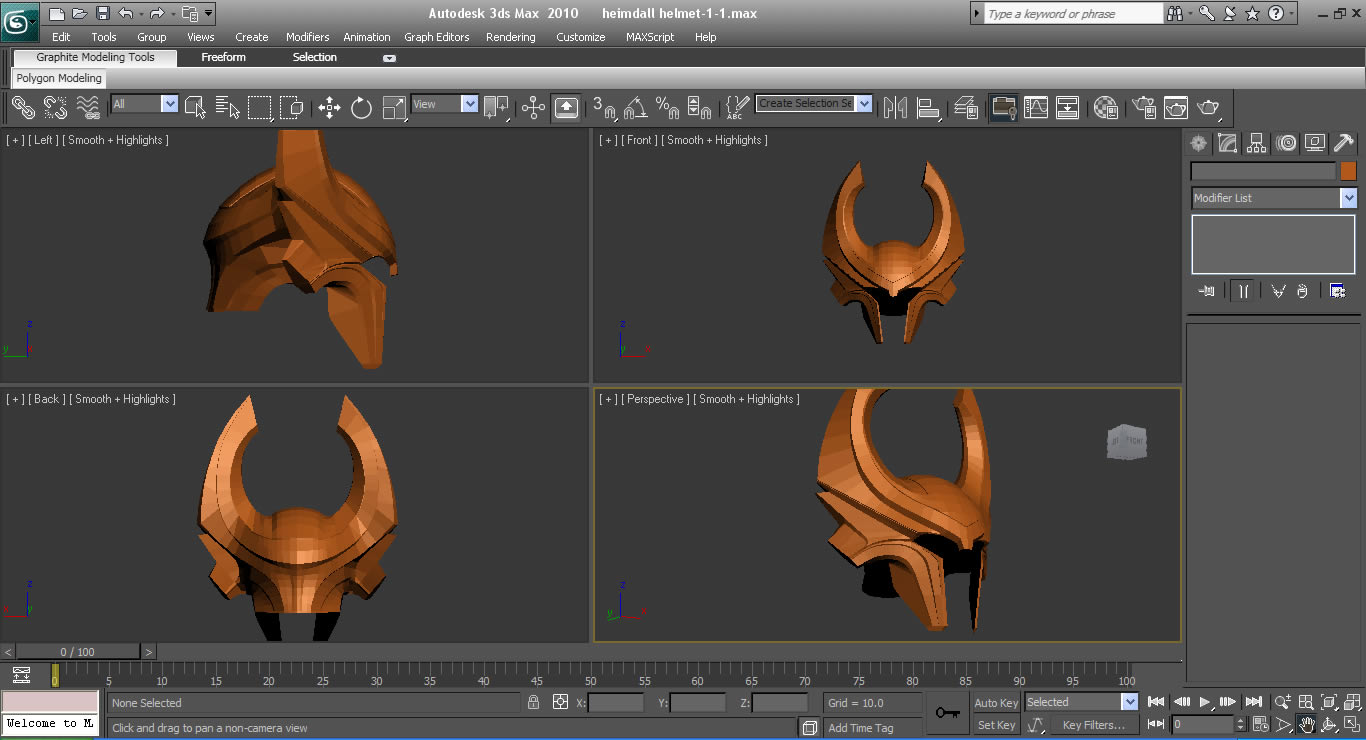This screenshot has height=740, width=1366.
Task: Open the Key Filters dialog
Action: (1094, 725)
